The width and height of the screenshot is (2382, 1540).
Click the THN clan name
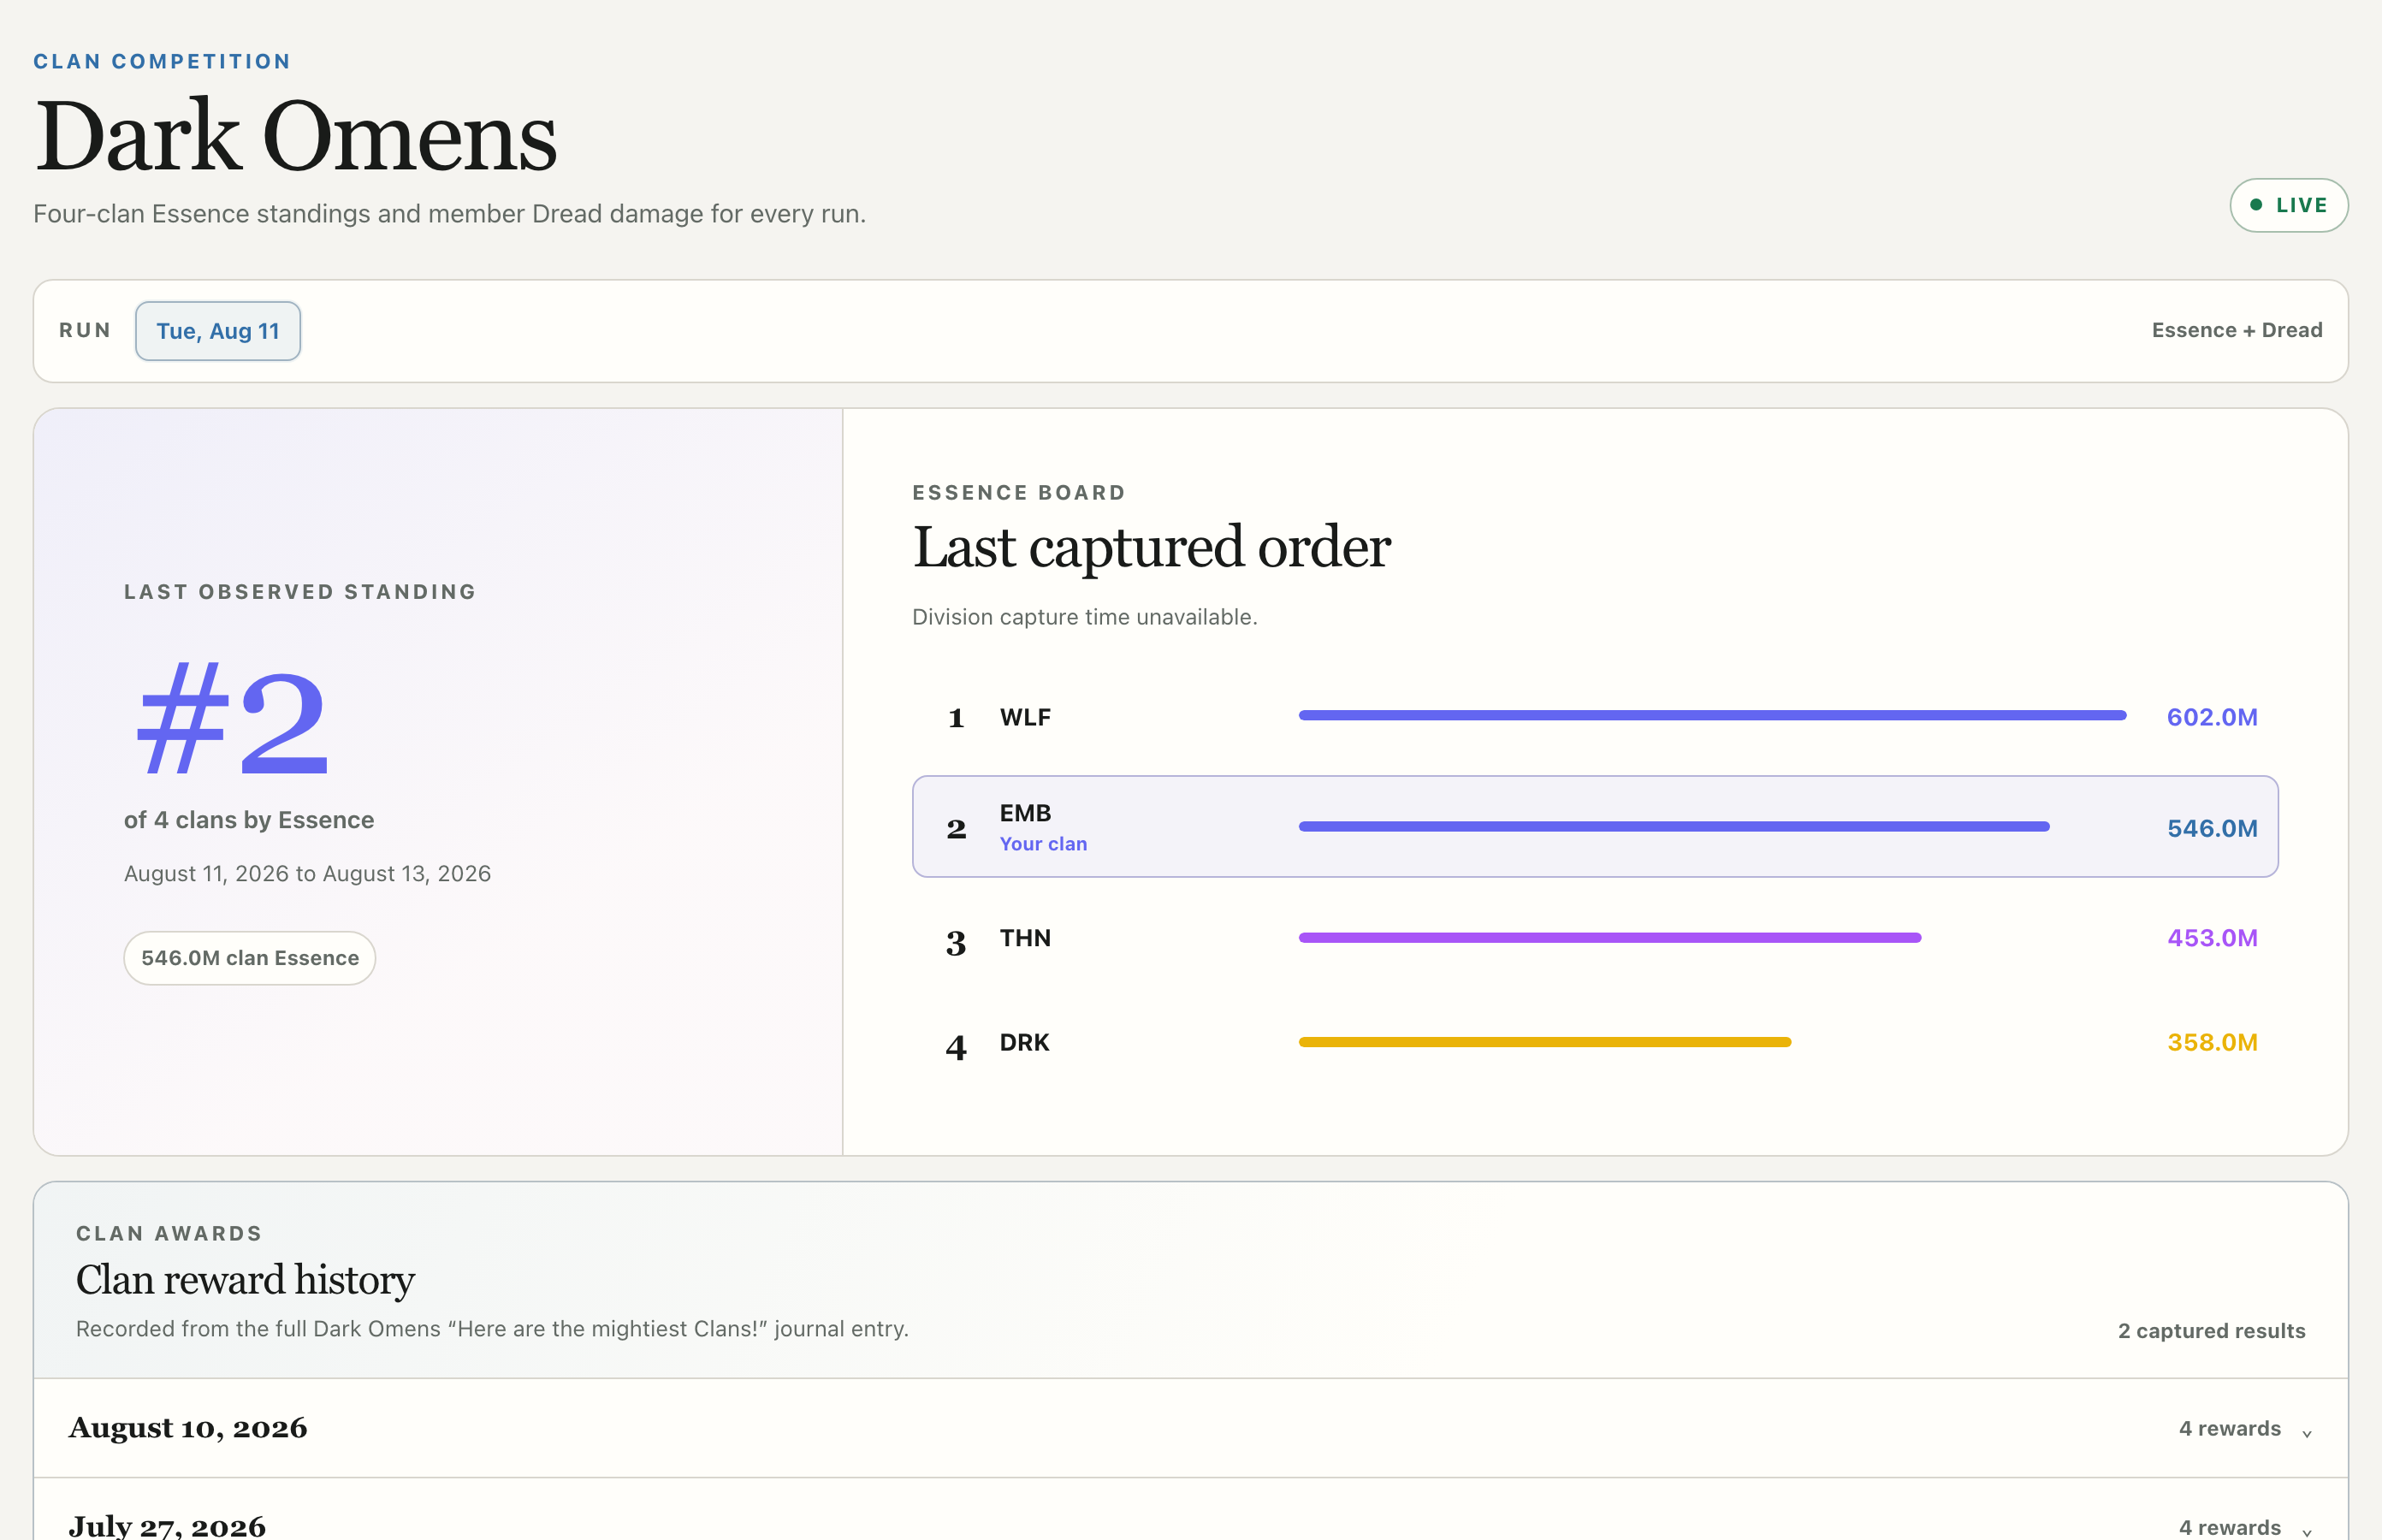click(1025, 938)
